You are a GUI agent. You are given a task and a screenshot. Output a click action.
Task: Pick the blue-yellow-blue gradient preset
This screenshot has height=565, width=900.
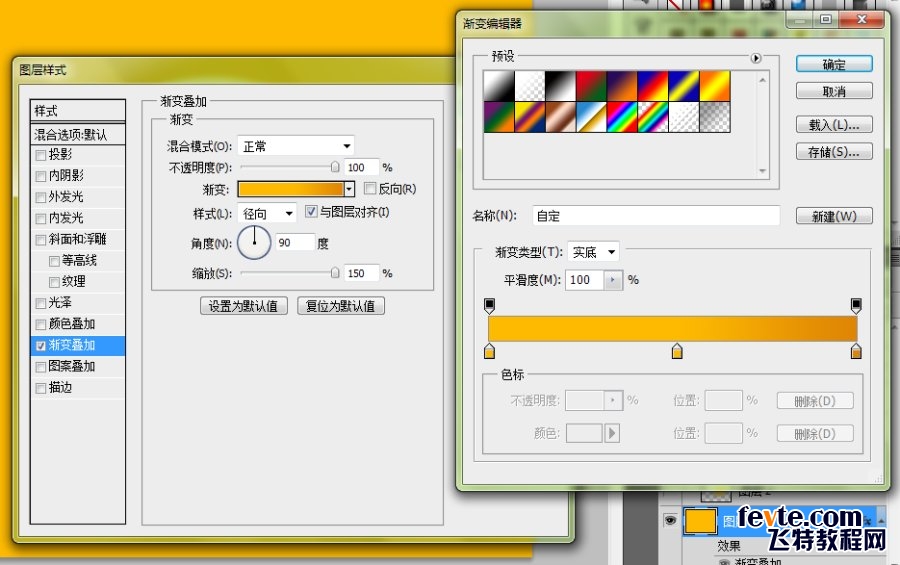684,86
